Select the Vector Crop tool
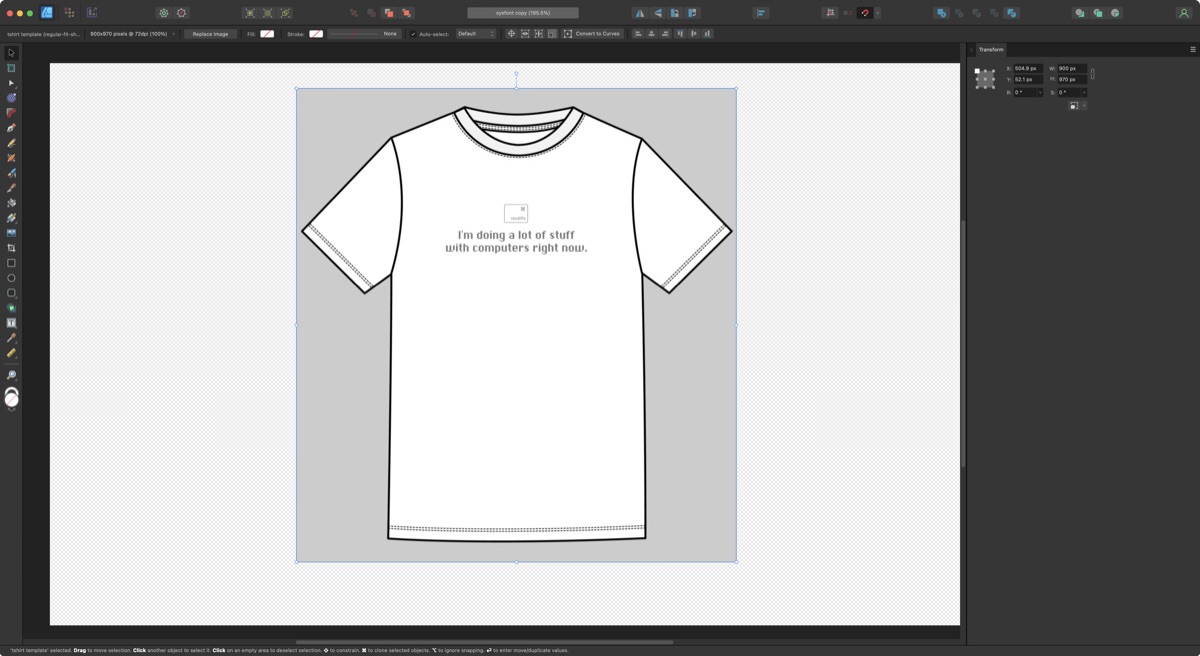This screenshot has height=656, width=1200. point(11,245)
